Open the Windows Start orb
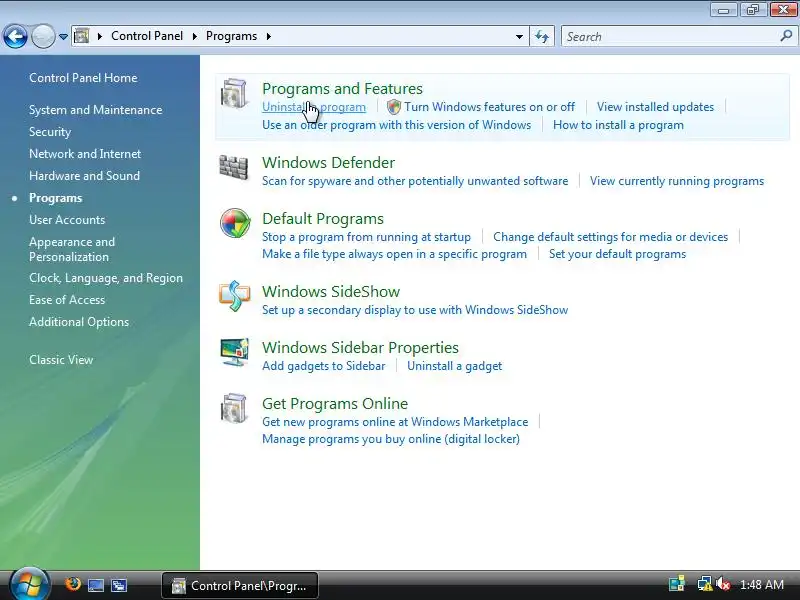 29,585
